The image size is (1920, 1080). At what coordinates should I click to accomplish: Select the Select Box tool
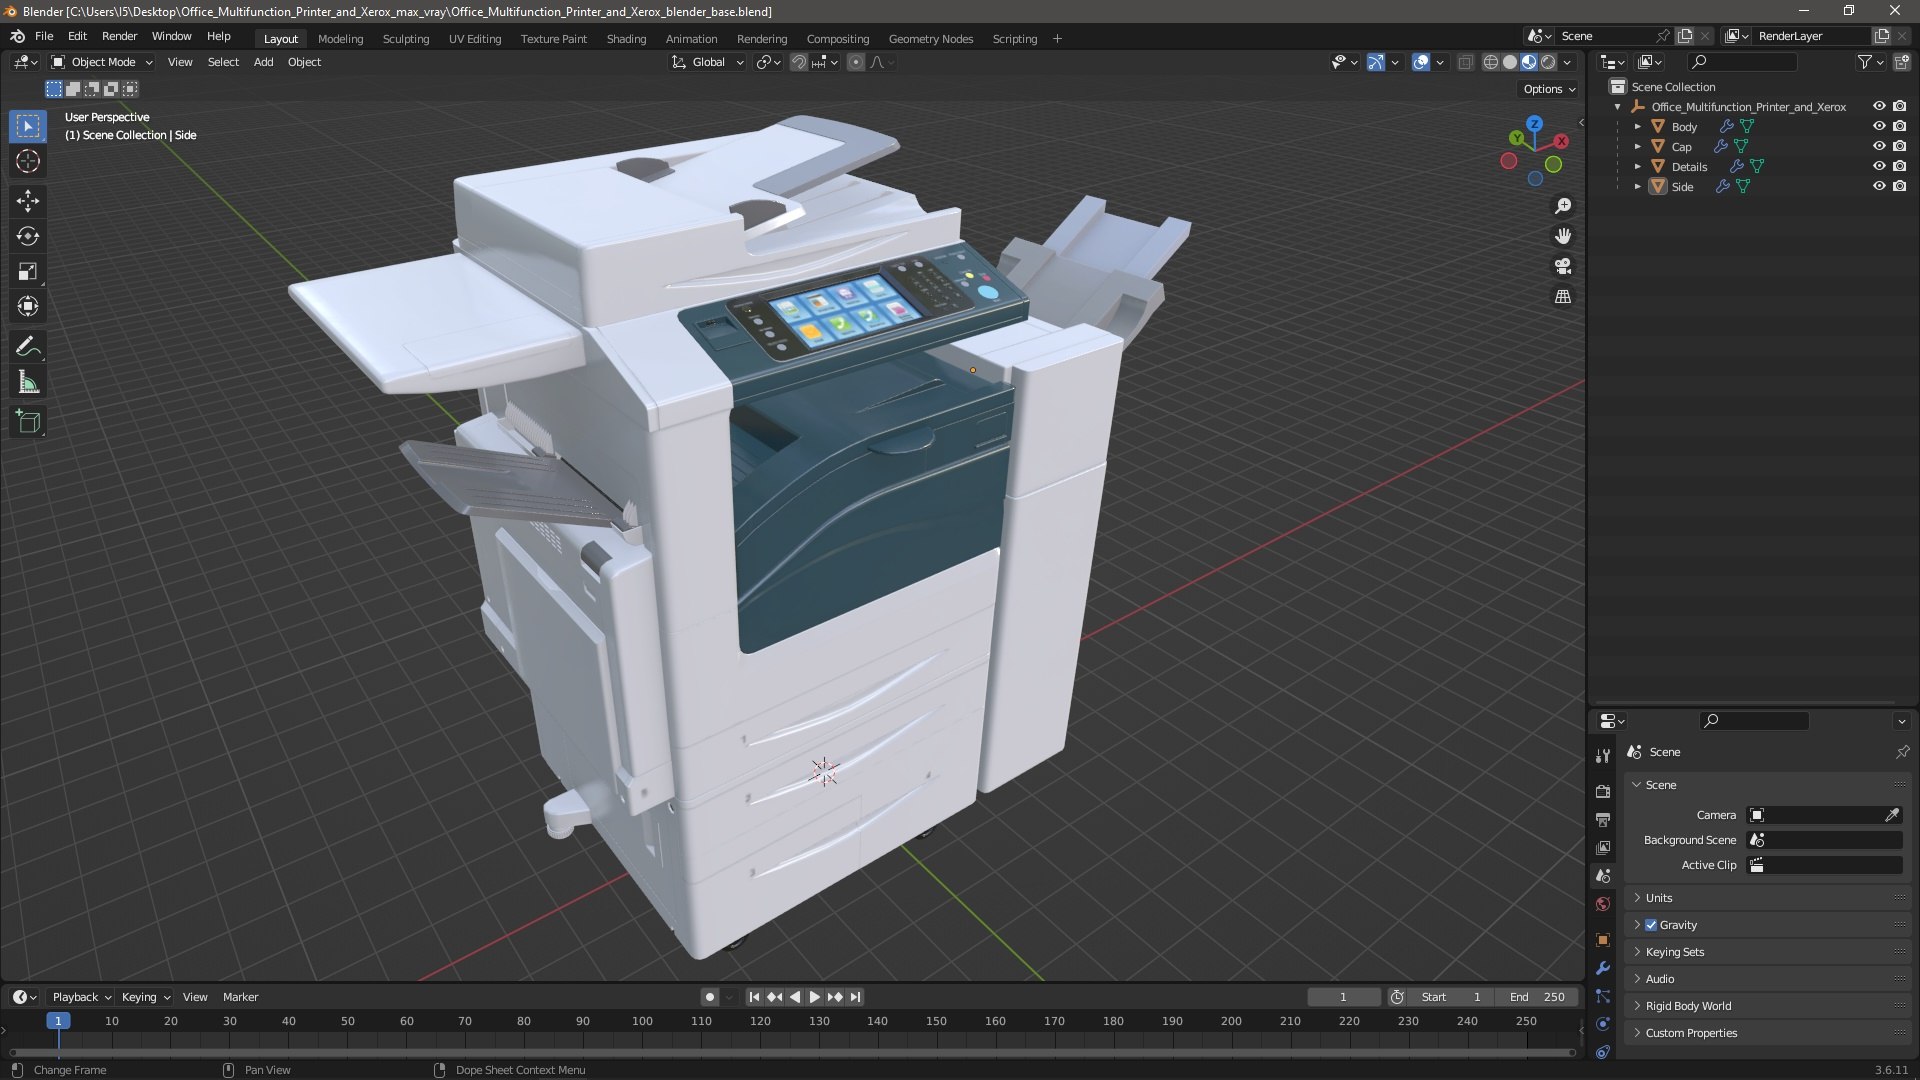[x=28, y=126]
